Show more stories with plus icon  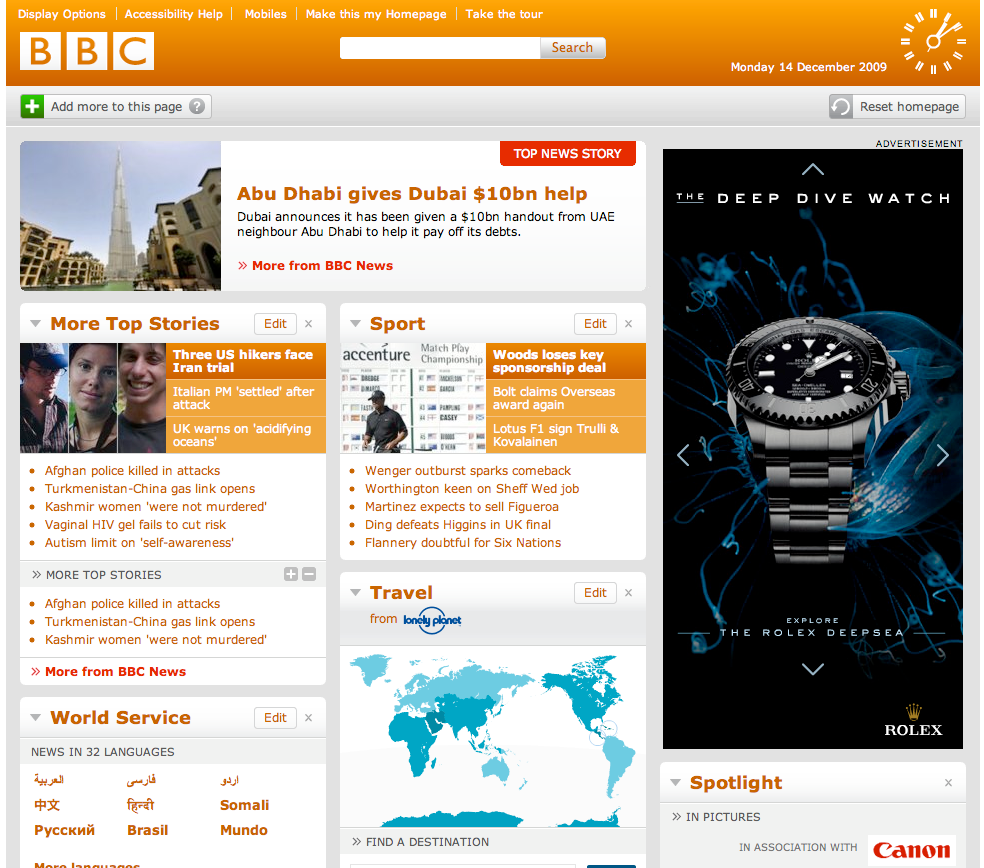pos(291,574)
